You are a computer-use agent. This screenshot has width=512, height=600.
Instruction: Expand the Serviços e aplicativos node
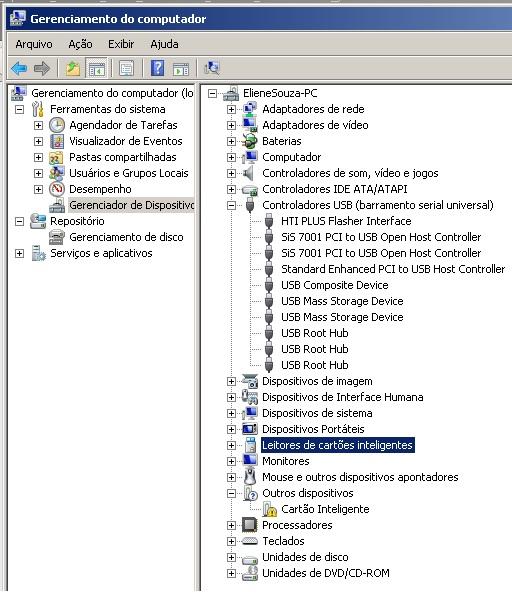[x=19, y=253]
